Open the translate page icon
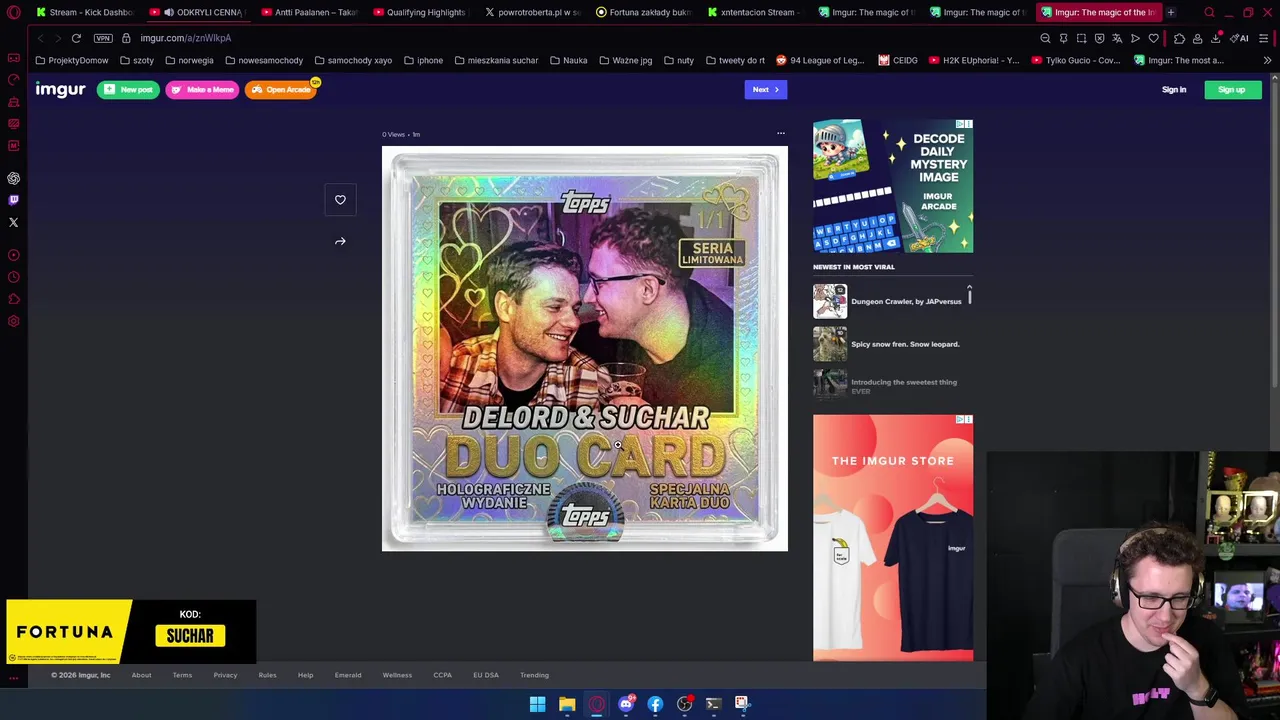The height and width of the screenshot is (720, 1280). pos(1117,38)
